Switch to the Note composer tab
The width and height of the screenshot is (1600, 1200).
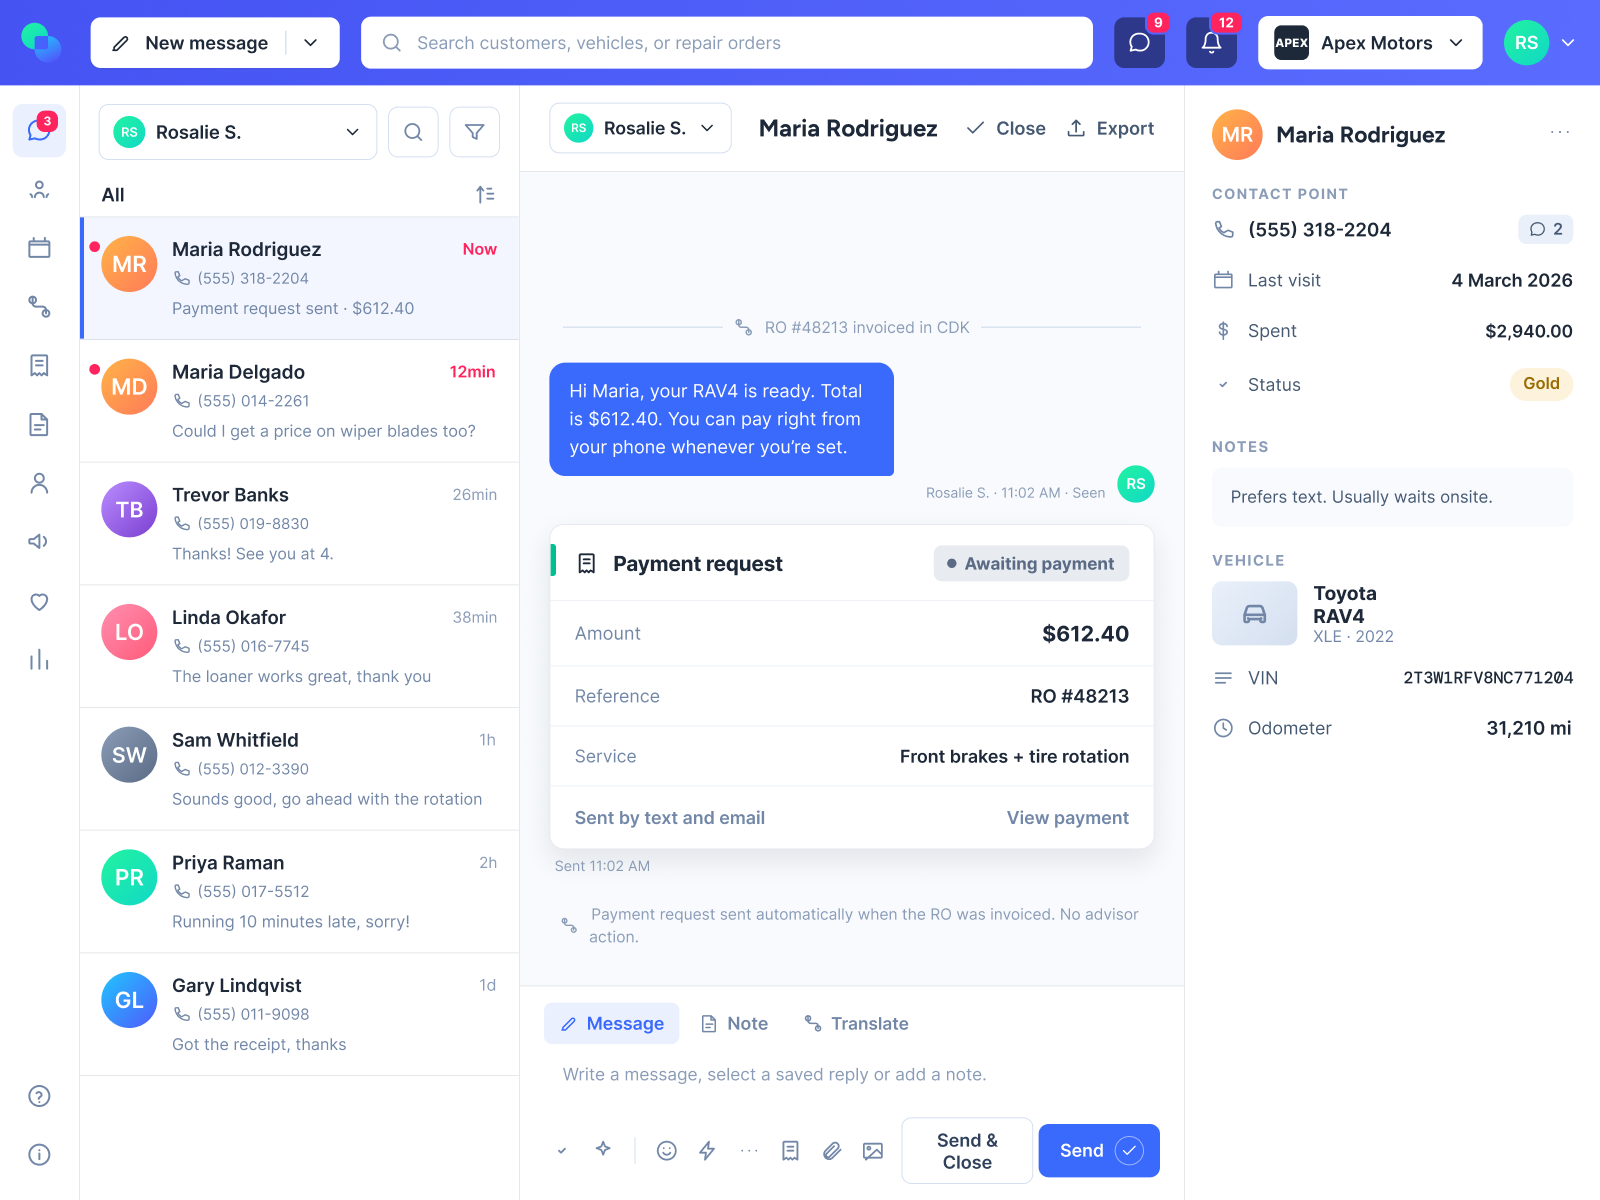pyautogui.click(x=735, y=1024)
